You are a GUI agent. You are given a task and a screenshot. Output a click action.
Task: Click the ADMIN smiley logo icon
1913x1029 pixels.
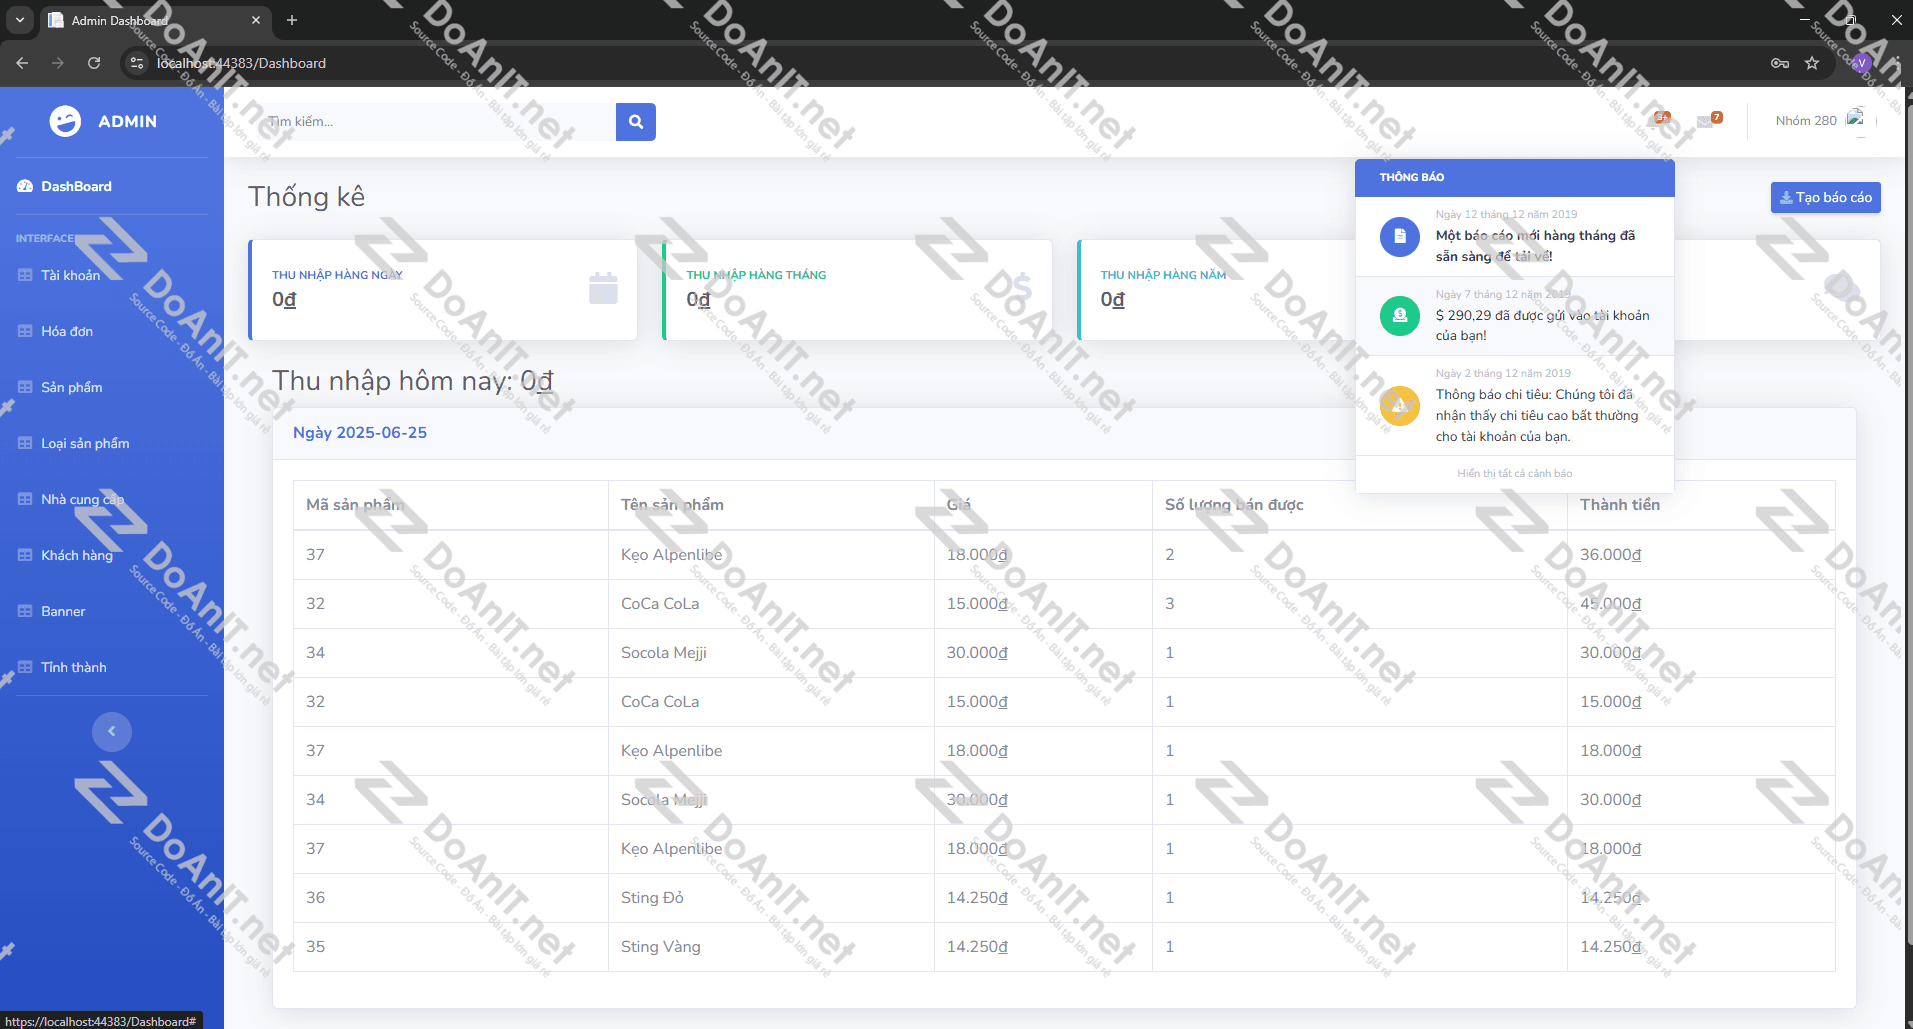pos(65,121)
